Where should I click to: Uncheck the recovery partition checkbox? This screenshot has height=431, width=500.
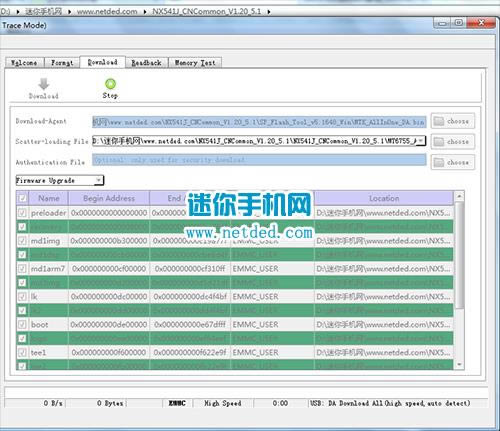[22, 227]
